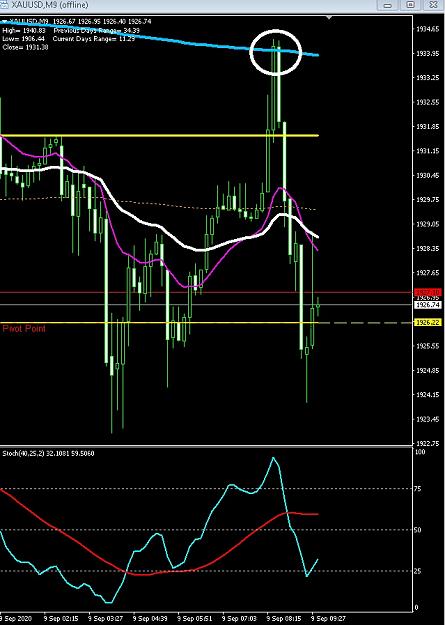Click the 50 level on Stochastic scale
This screenshot has height=625, width=445.
417,530
